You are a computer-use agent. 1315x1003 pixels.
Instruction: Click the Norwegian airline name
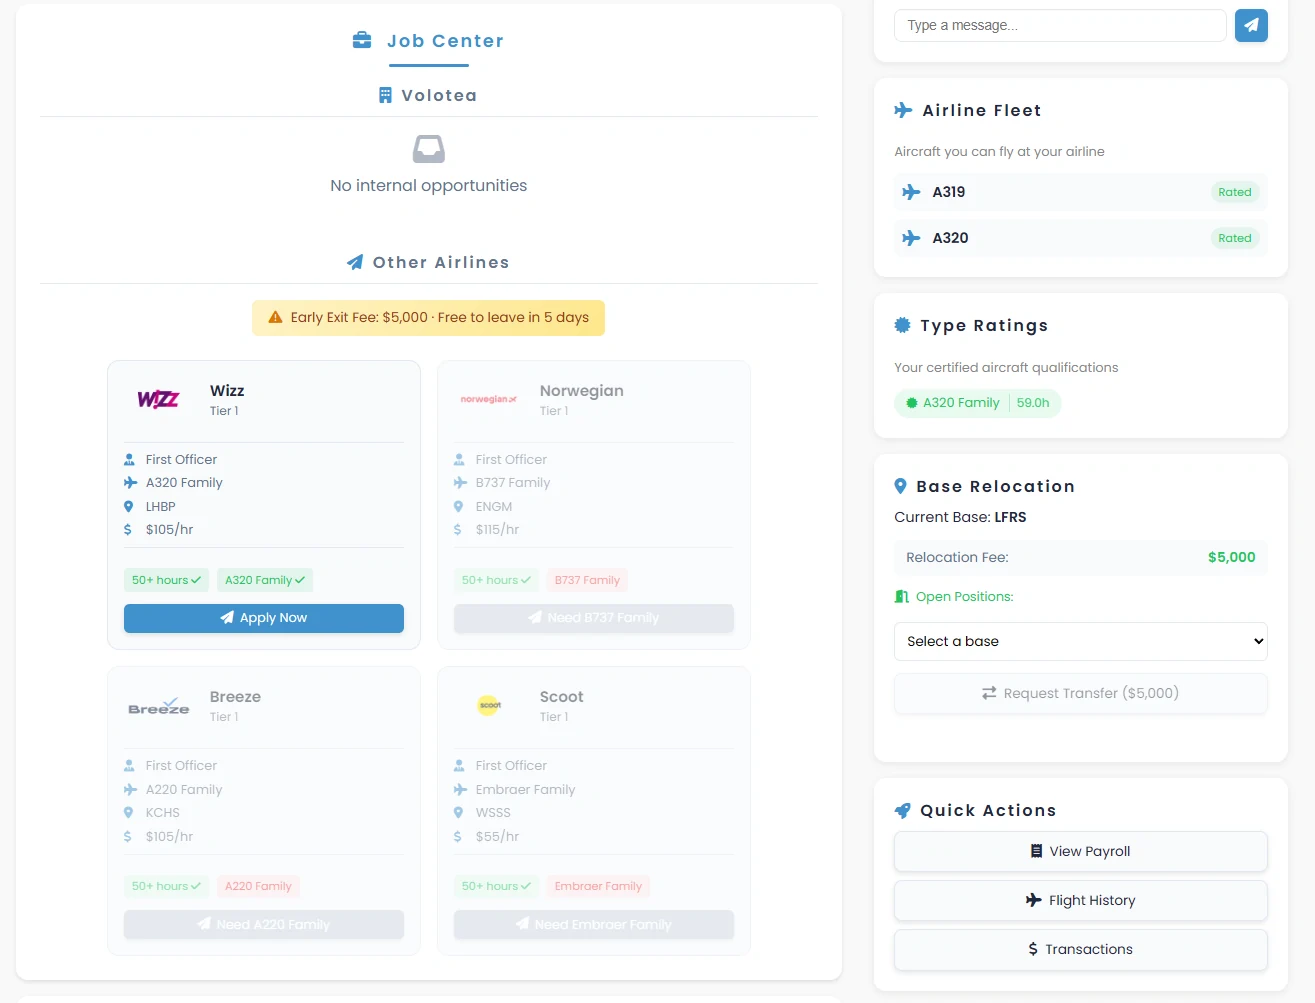tap(581, 391)
